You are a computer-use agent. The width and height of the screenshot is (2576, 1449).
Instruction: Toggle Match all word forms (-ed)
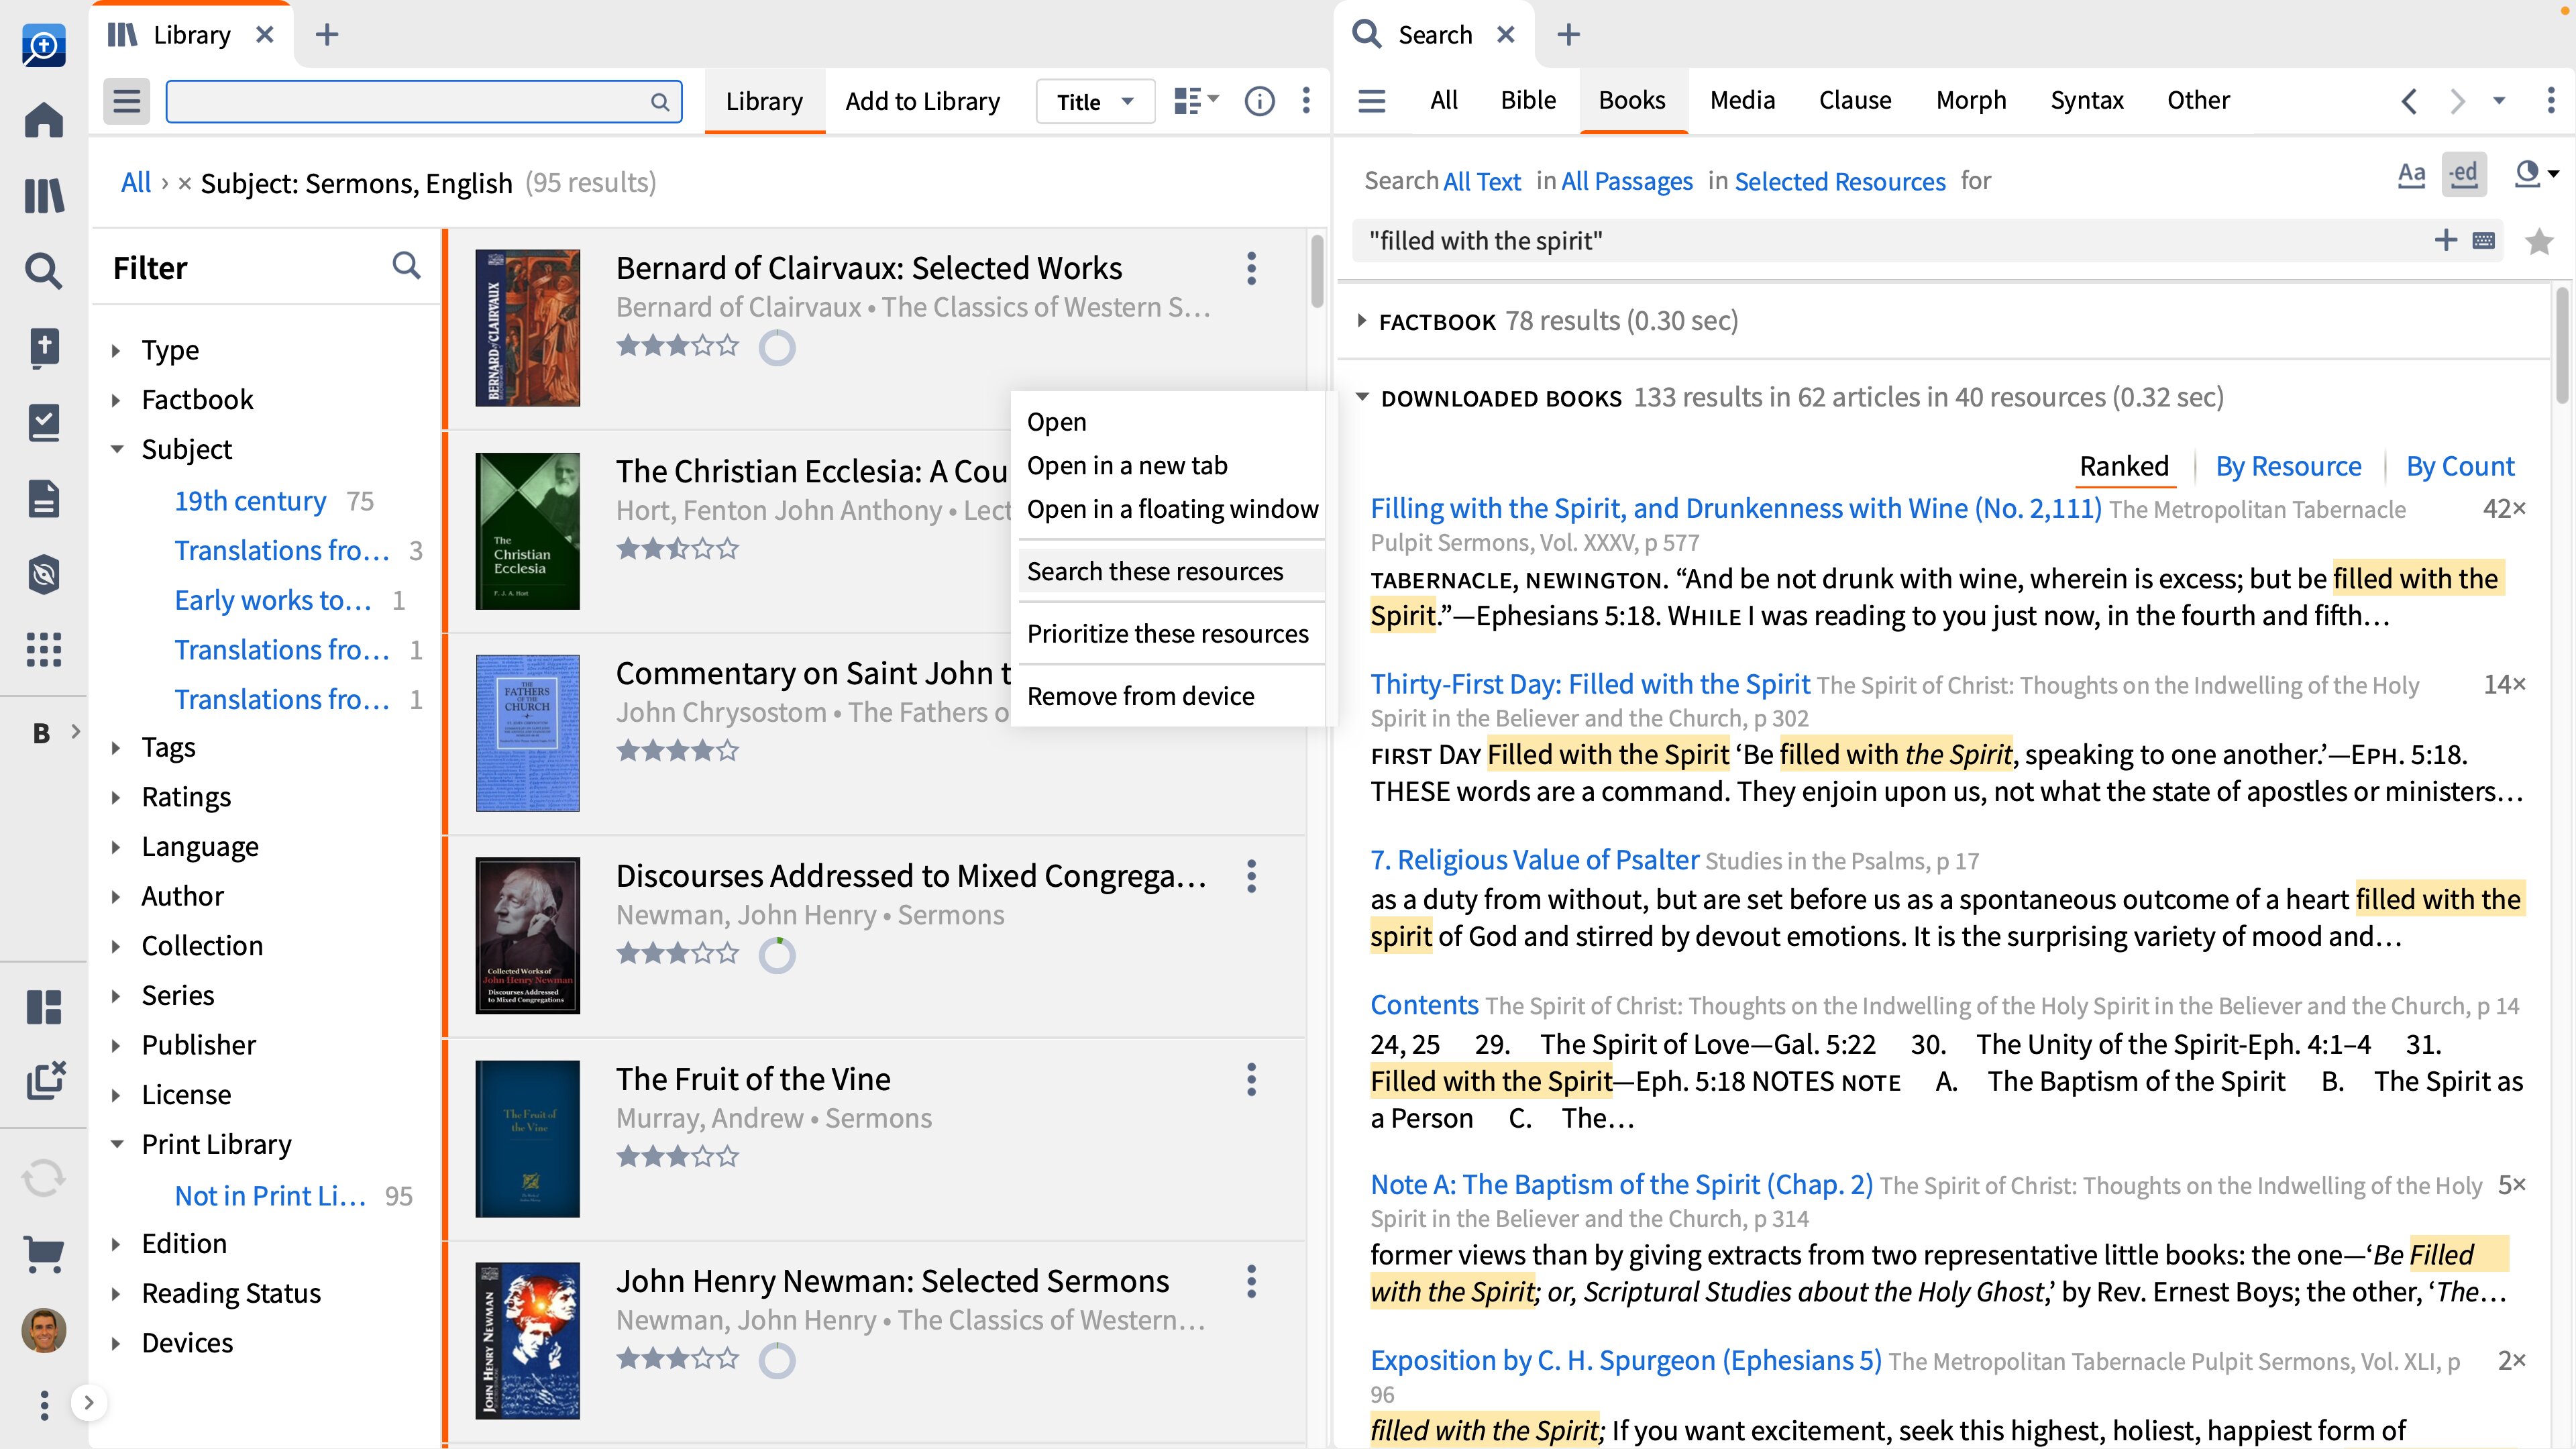2464,174
